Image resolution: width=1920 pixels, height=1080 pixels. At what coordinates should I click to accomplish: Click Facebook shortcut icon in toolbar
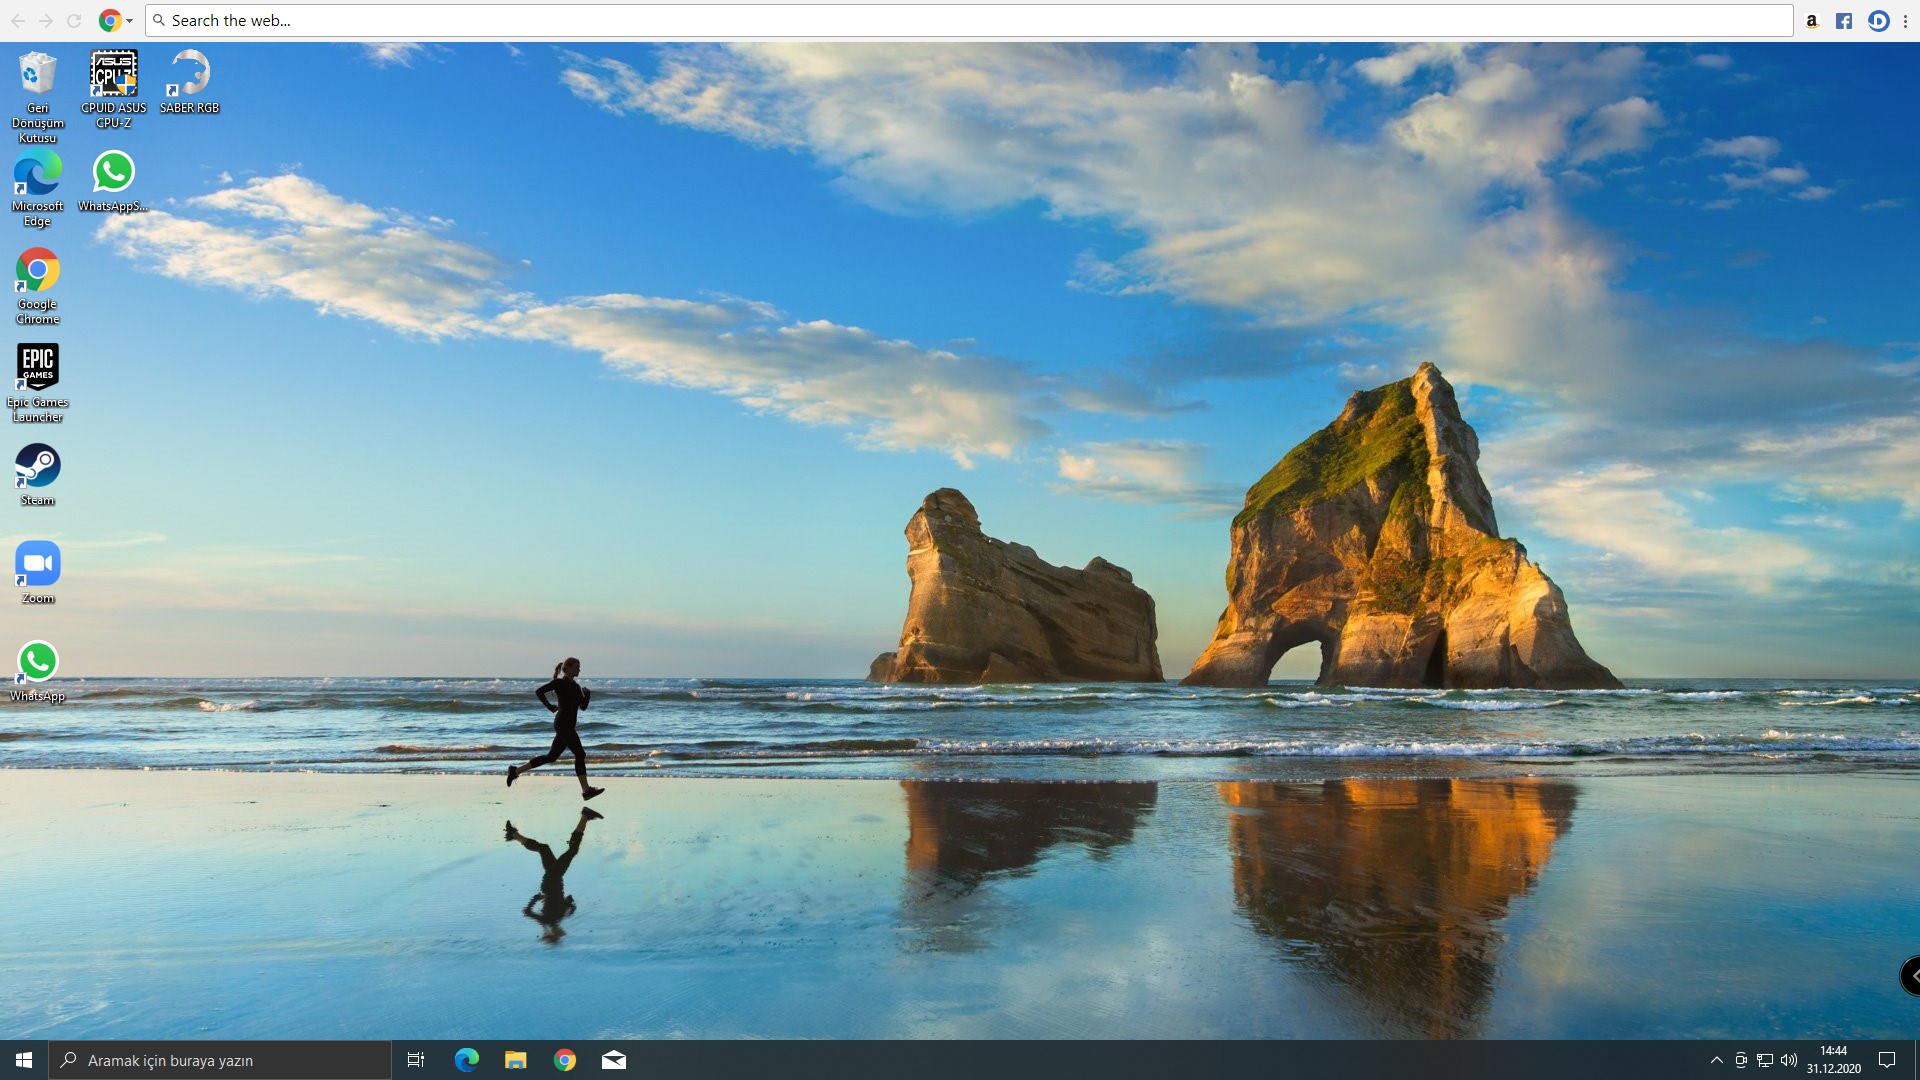[1844, 21]
